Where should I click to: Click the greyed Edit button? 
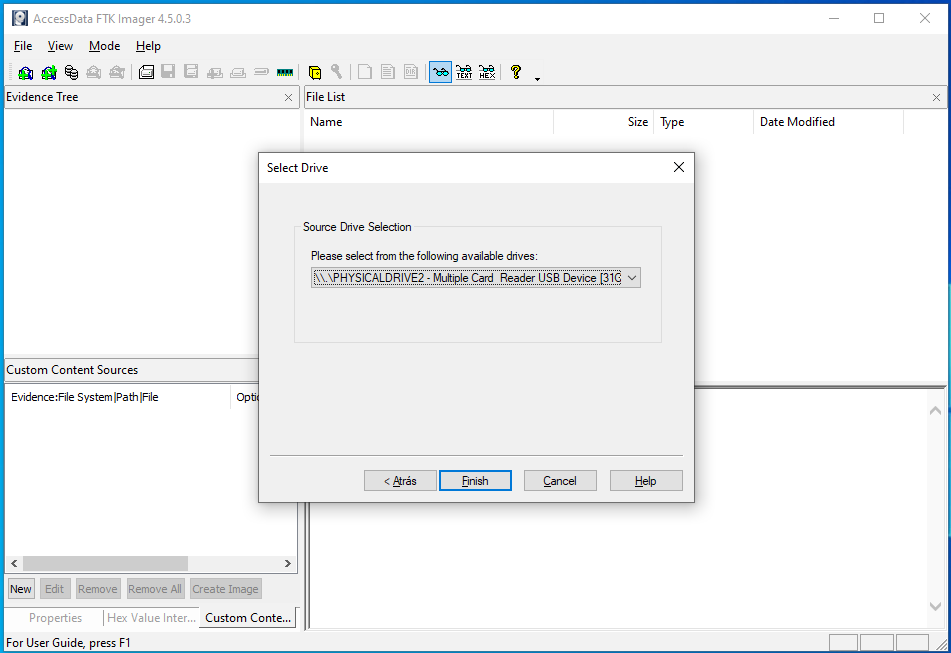click(x=55, y=589)
